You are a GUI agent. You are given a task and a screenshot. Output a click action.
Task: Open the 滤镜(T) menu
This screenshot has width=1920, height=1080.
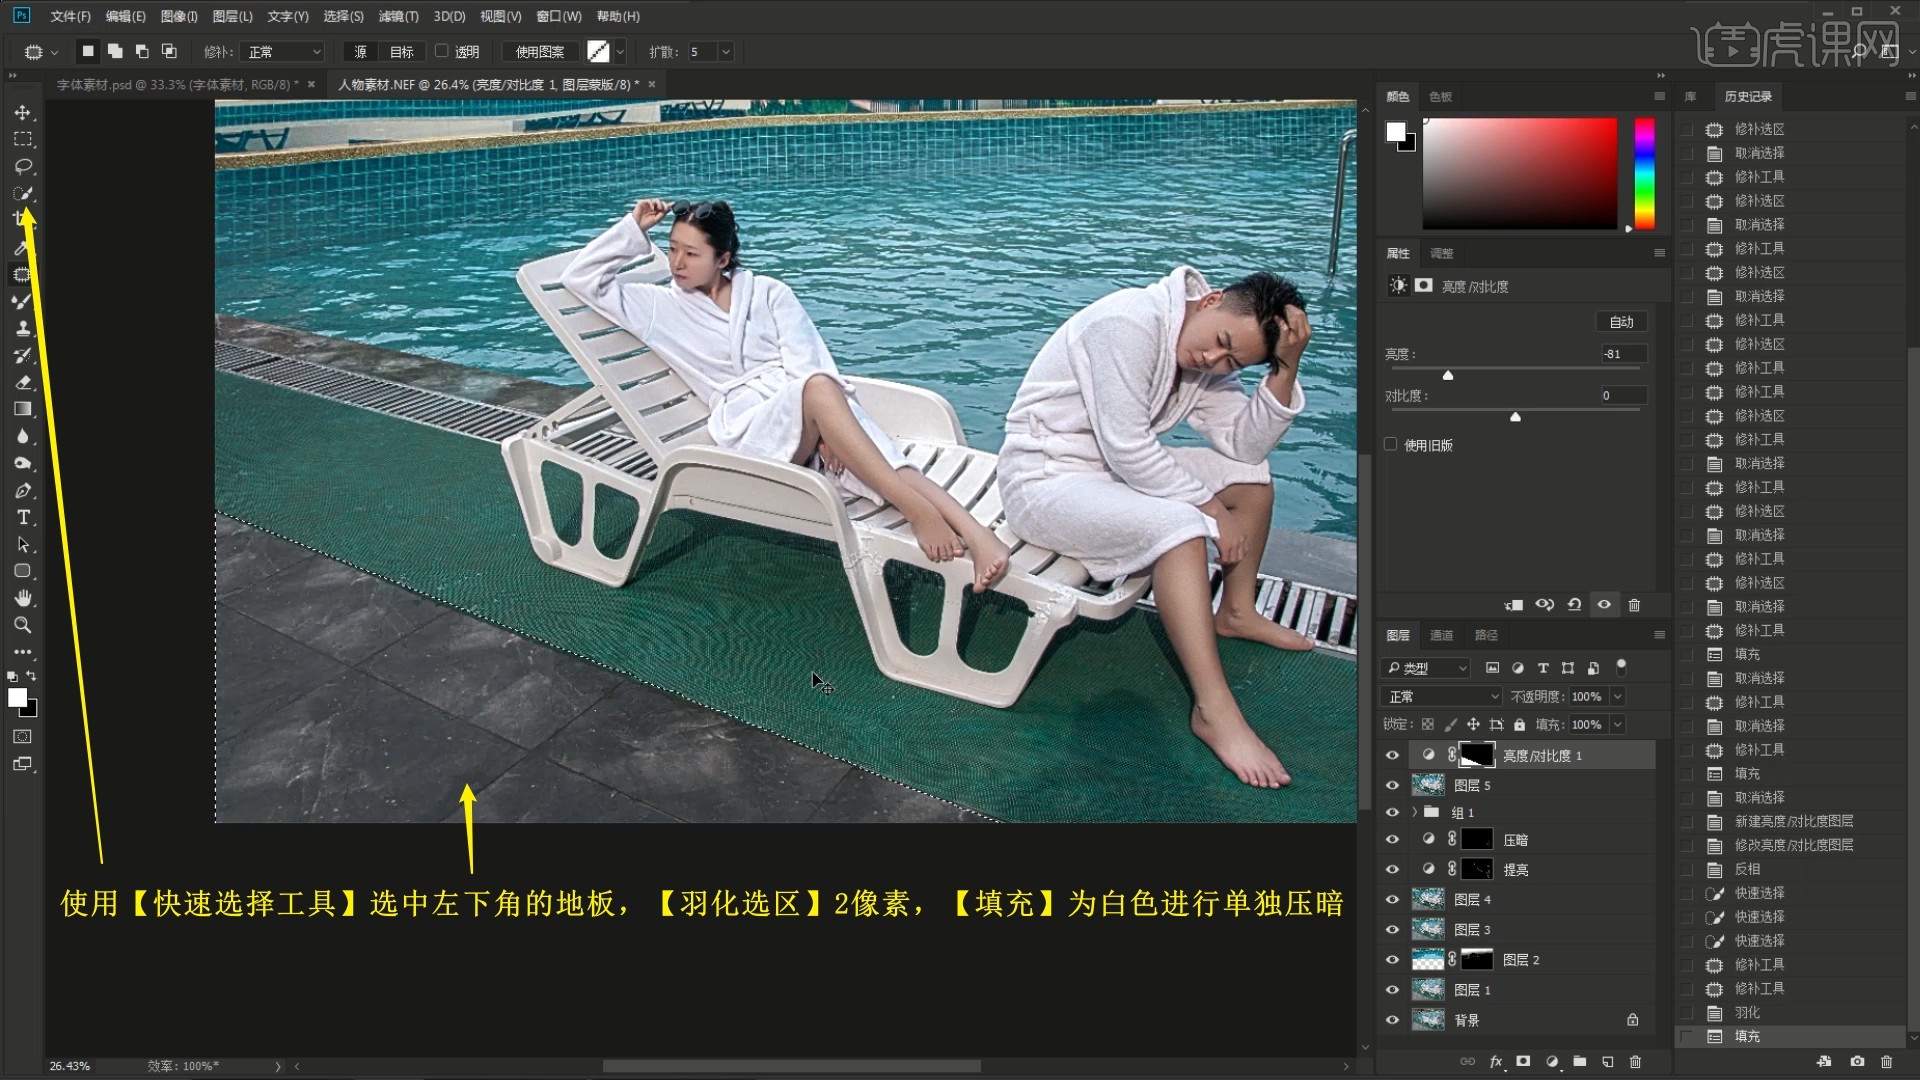point(398,16)
